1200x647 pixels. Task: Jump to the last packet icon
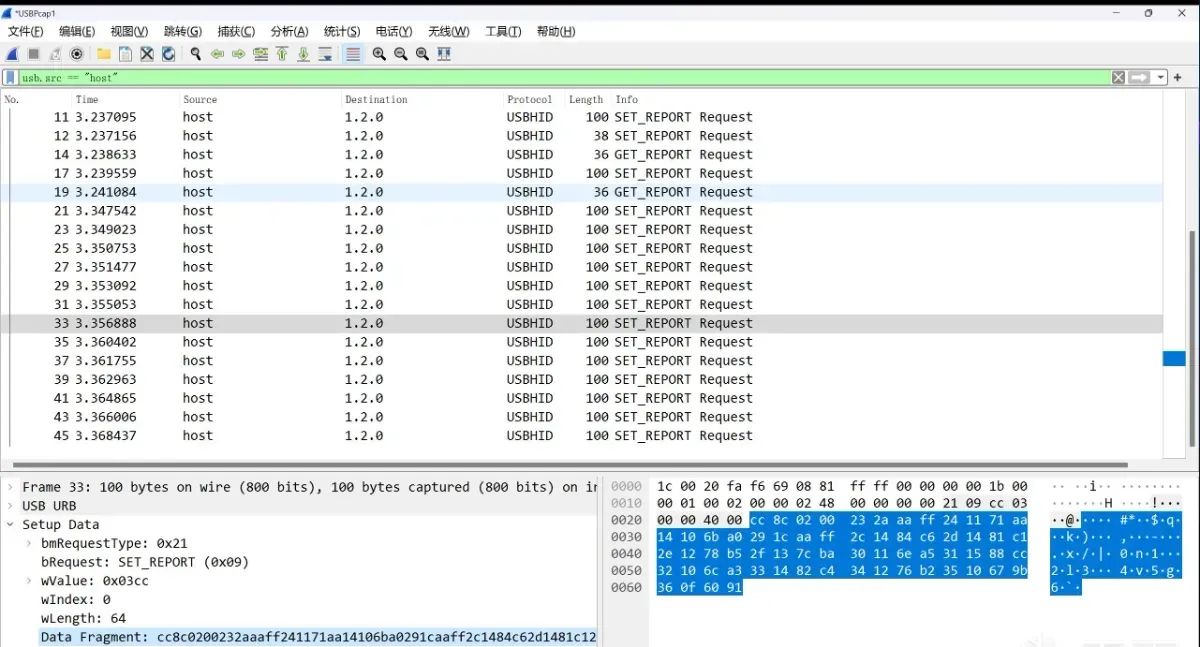303,54
